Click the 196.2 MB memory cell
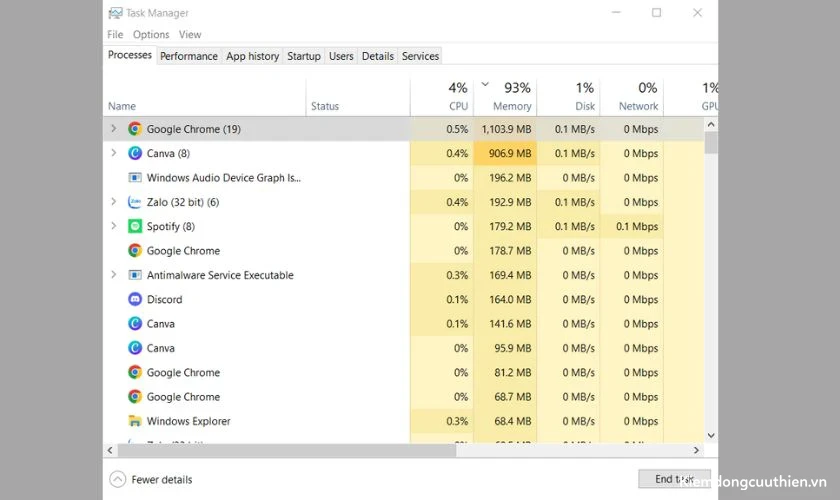Screen dimensions: 840x500 (x=505, y=178)
